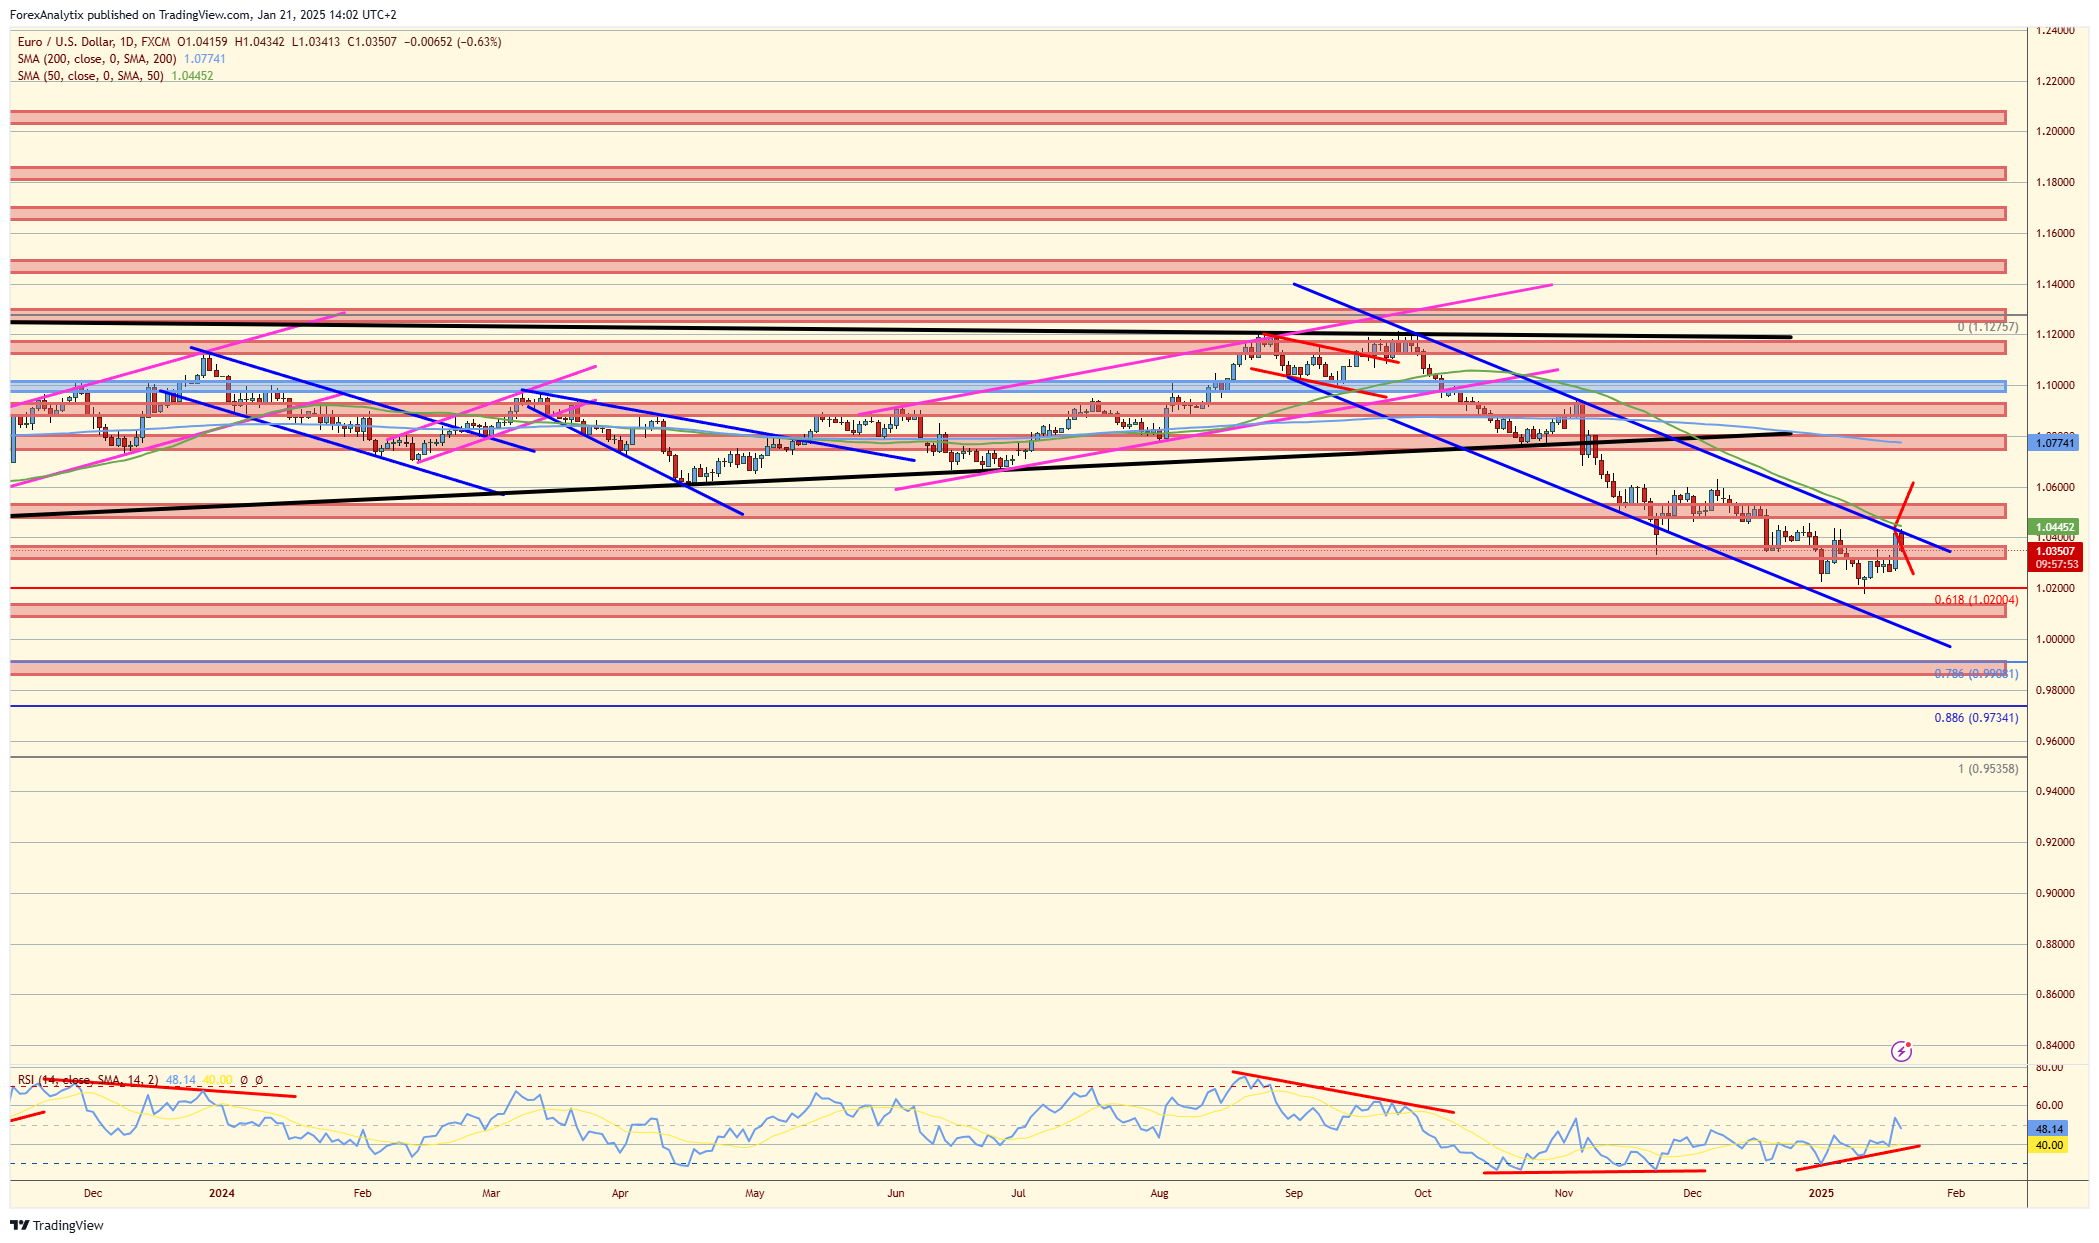Click the close value C1.03507 in legend
2099x1243 pixels.
coord(372,42)
